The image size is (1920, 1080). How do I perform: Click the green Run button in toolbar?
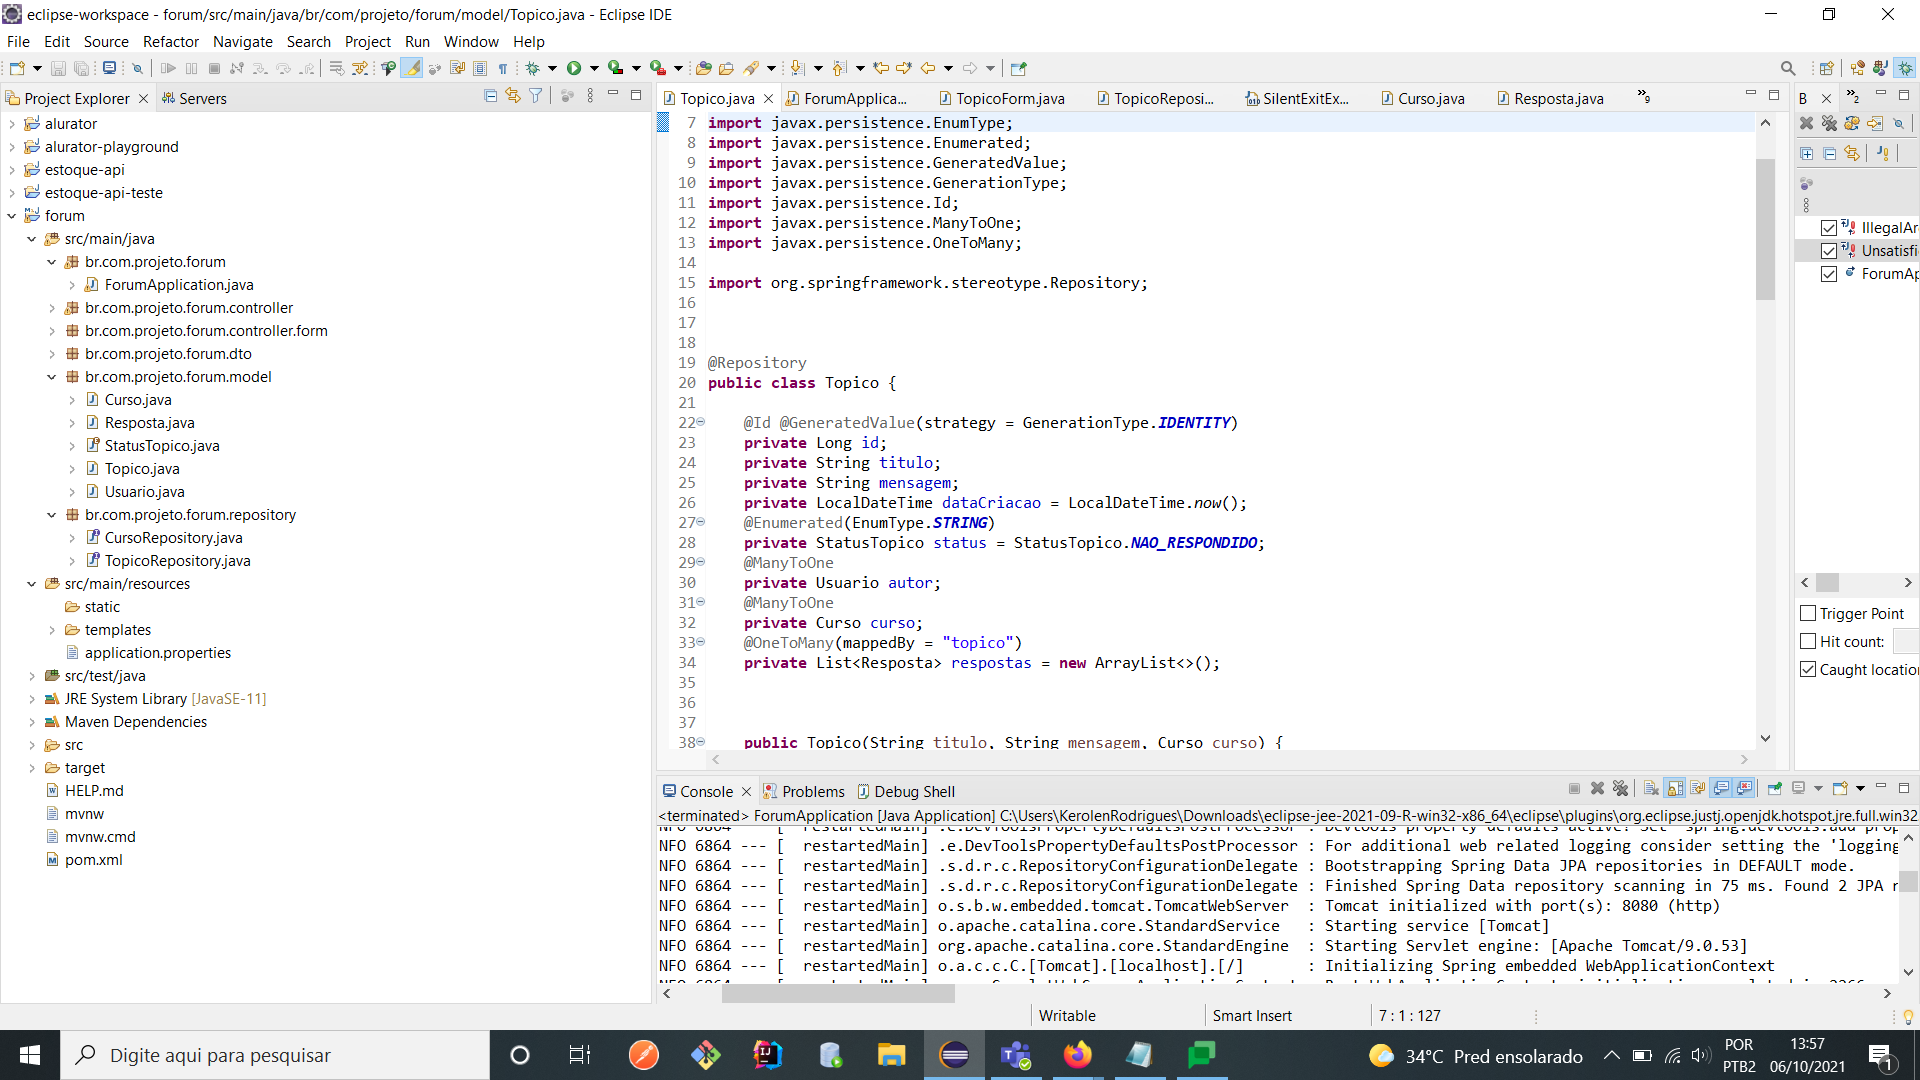(574, 68)
